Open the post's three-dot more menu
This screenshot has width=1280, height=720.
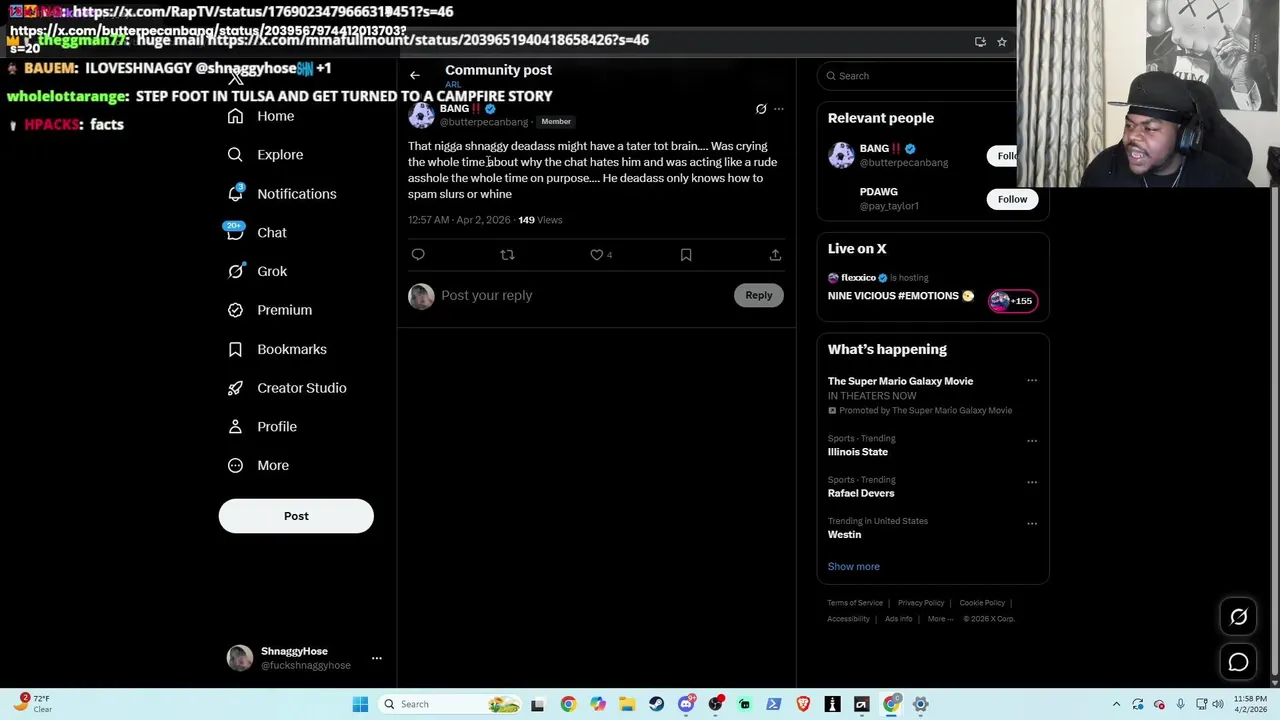click(x=779, y=109)
